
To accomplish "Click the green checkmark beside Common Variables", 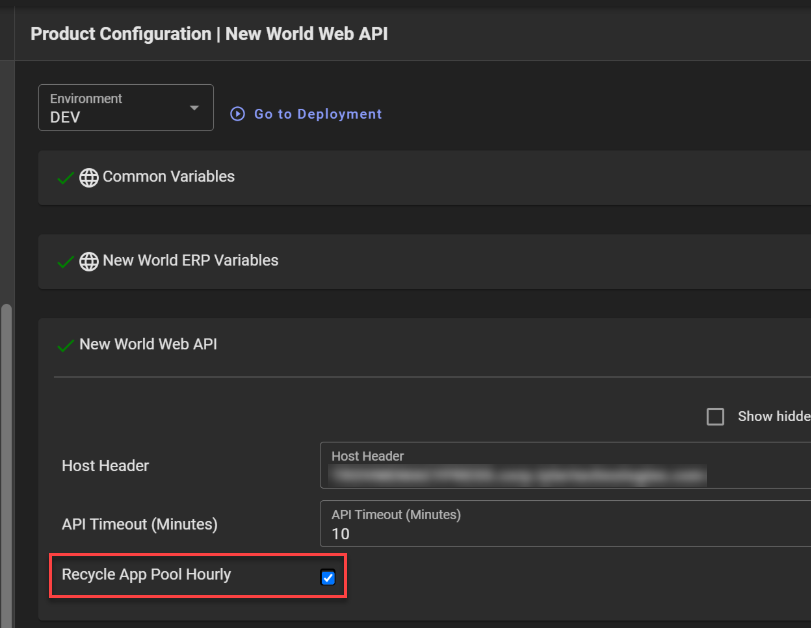I will click(x=66, y=178).
